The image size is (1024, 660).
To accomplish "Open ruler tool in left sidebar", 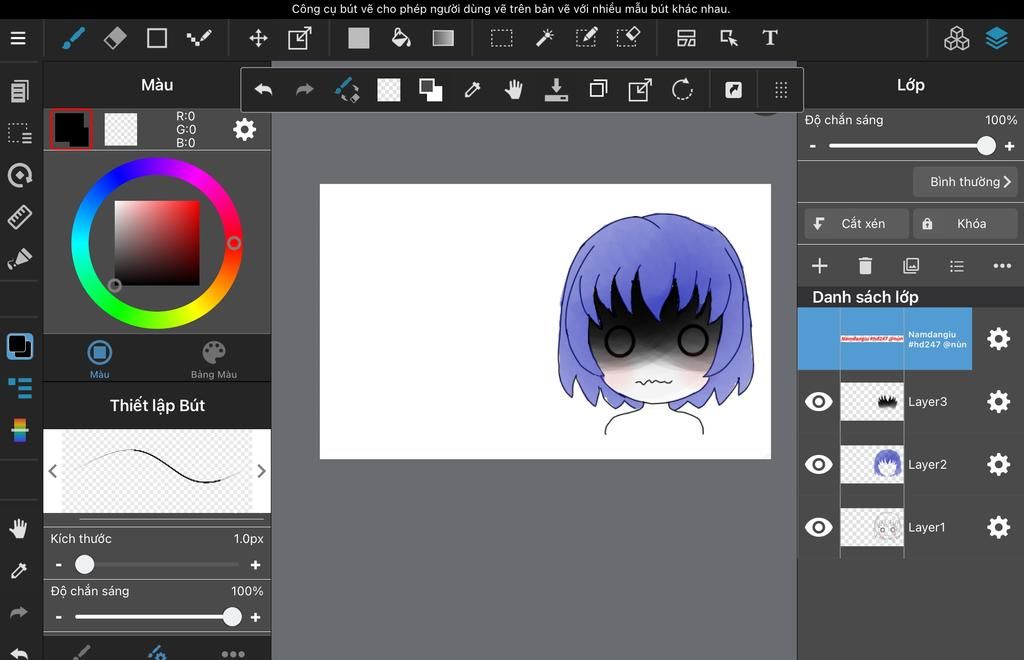I will click(x=20, y=217).
